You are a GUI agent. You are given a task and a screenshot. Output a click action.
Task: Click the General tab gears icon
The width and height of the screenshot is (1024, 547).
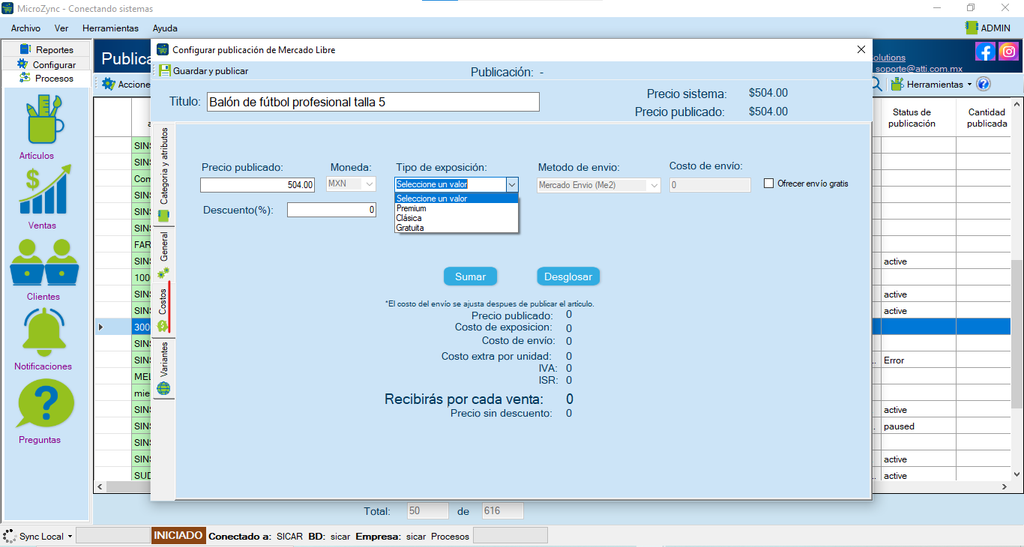tap(163, 273)
